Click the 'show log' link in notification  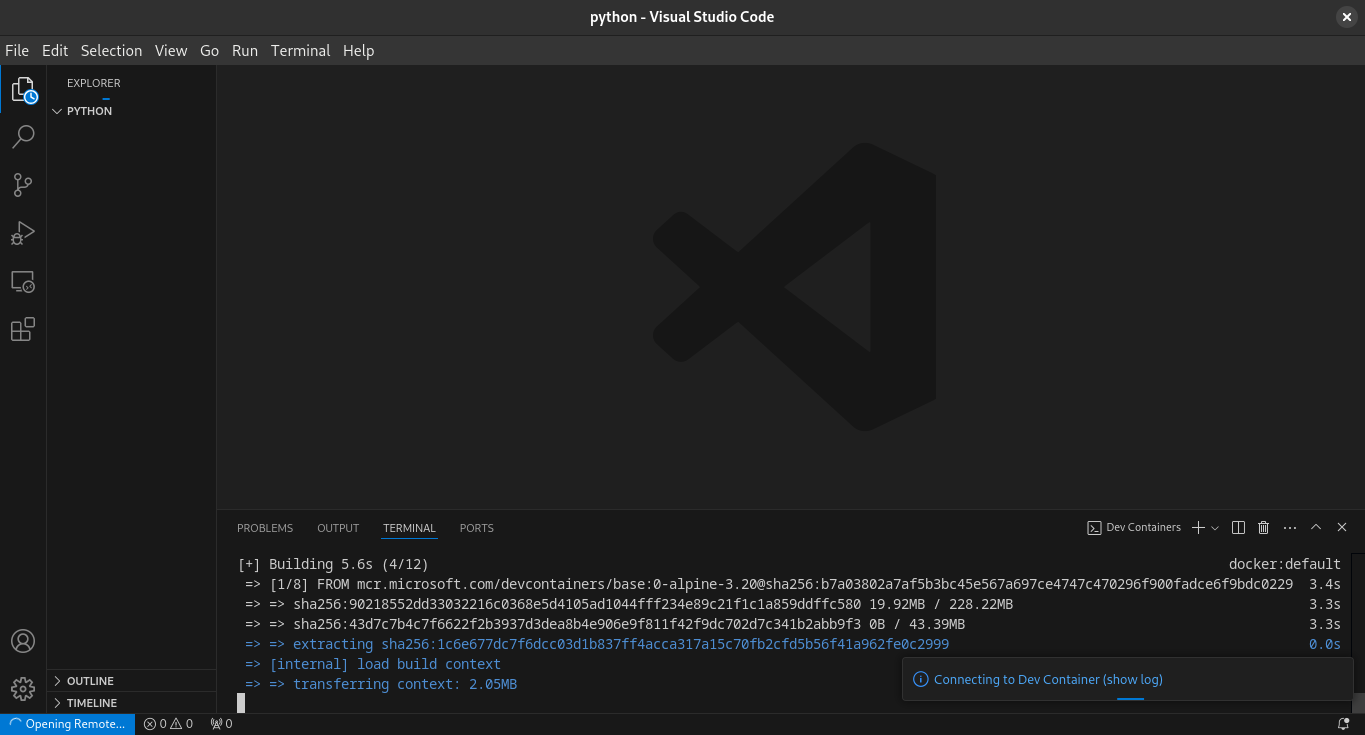(1133, 680)
